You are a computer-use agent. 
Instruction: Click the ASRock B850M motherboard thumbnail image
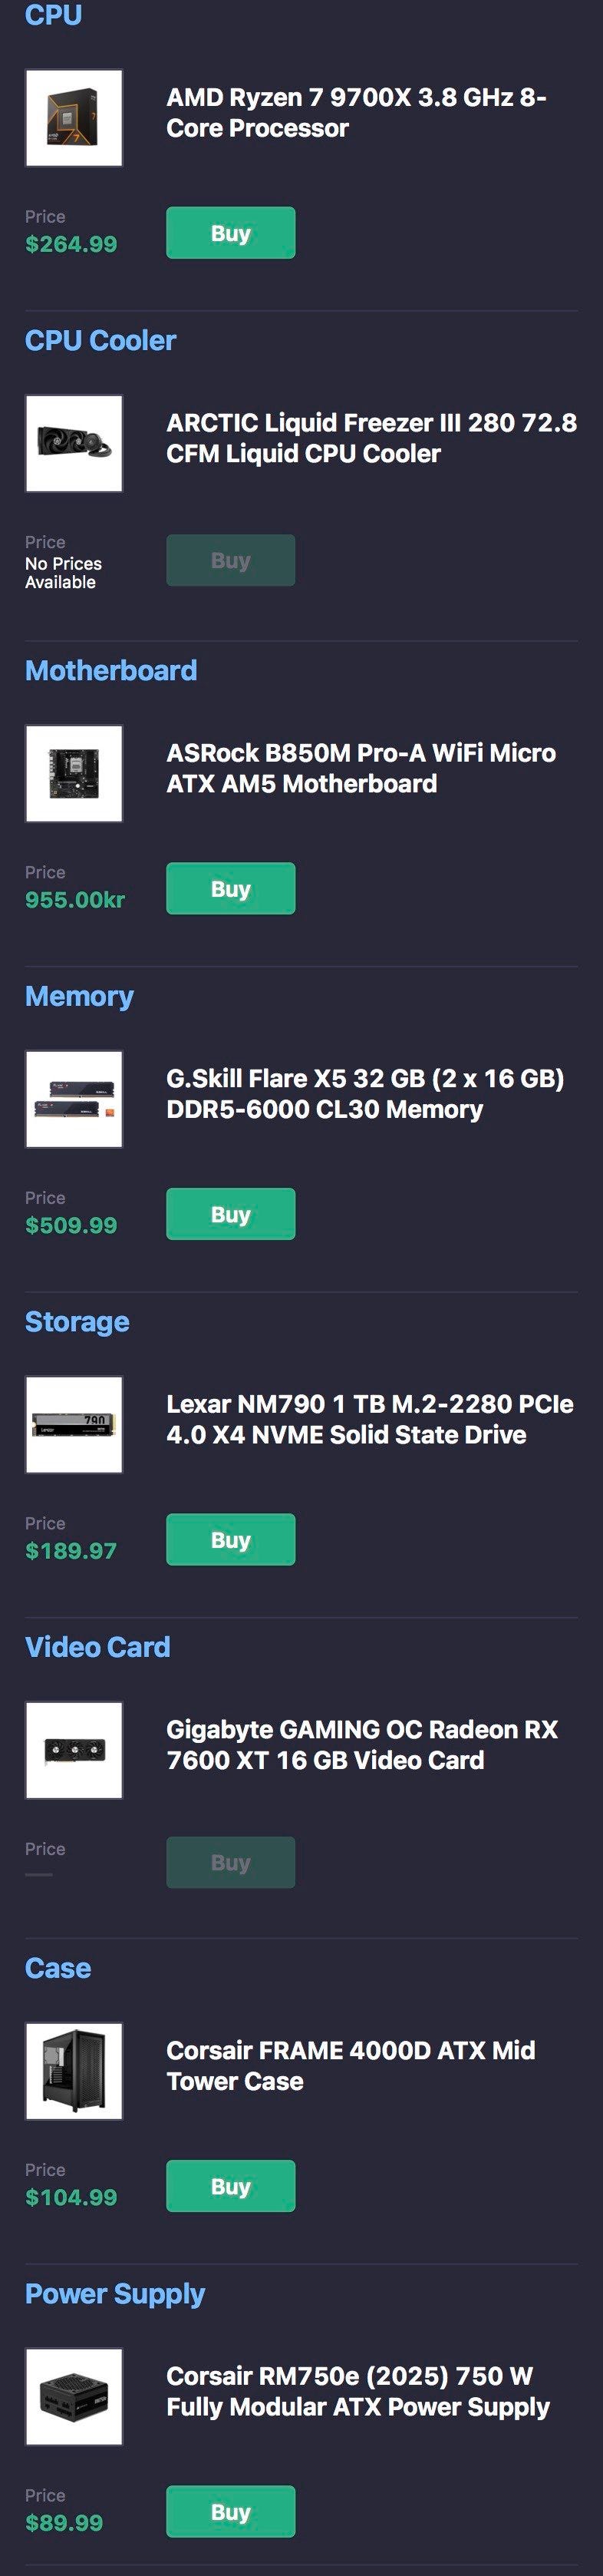[74, 773]
